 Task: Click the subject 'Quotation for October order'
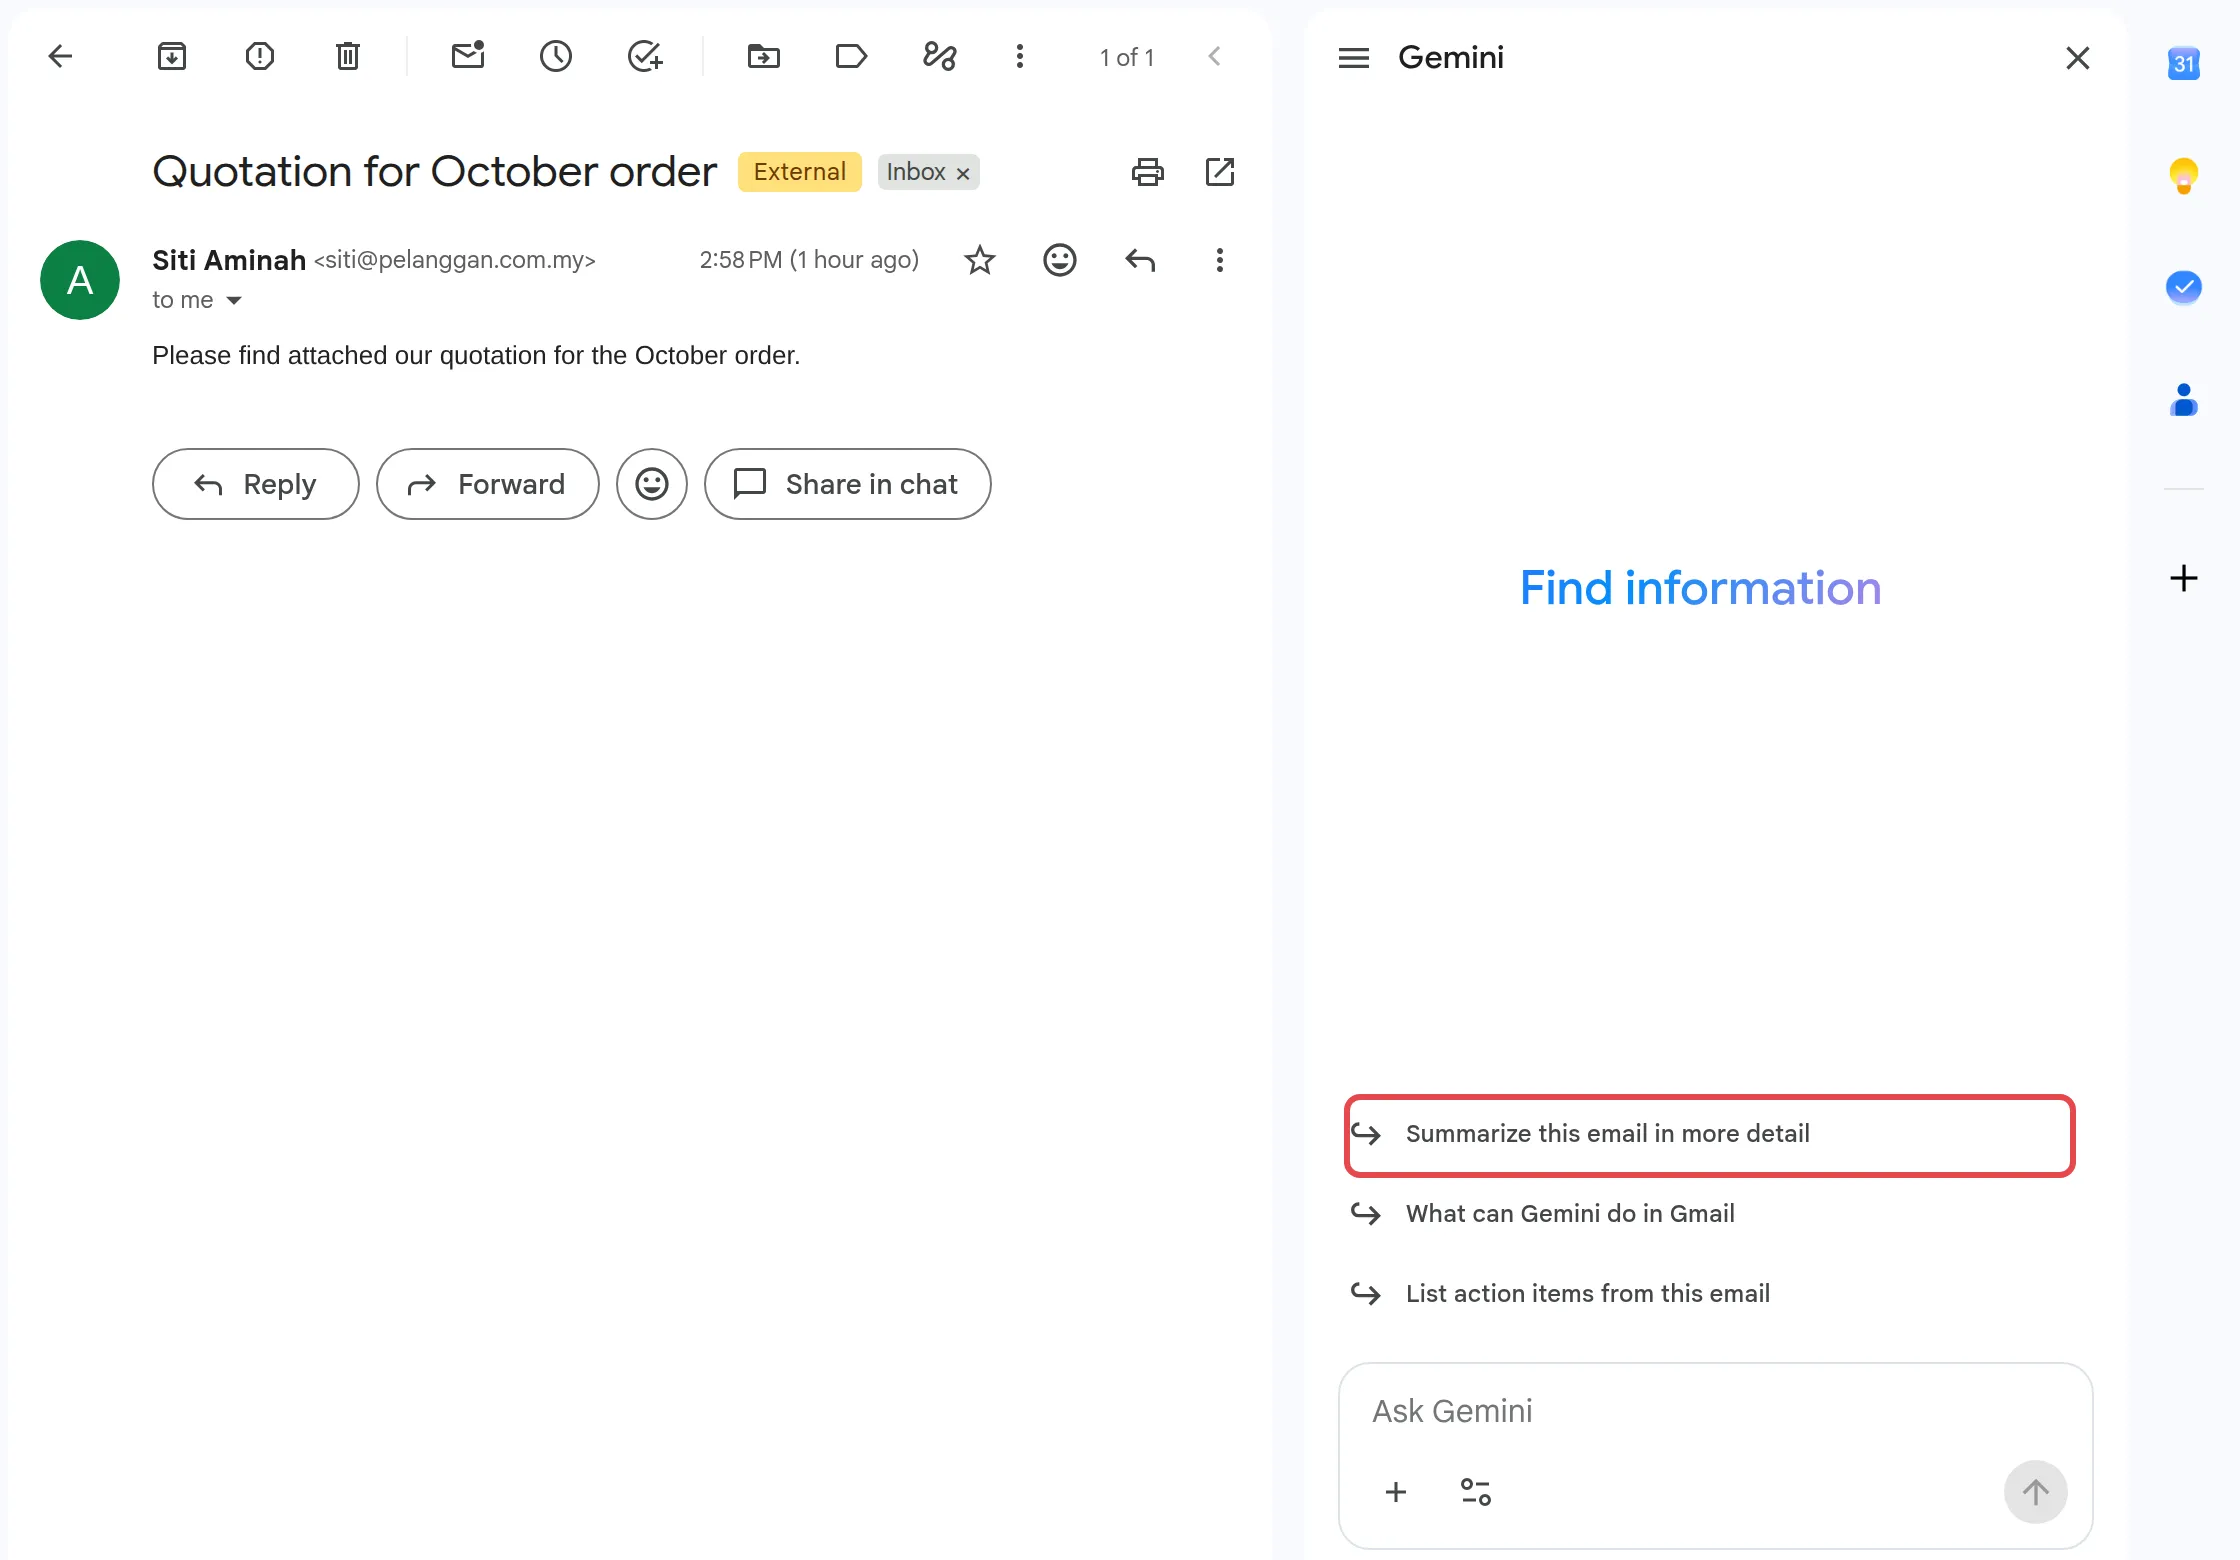click(x=434, y=172)
